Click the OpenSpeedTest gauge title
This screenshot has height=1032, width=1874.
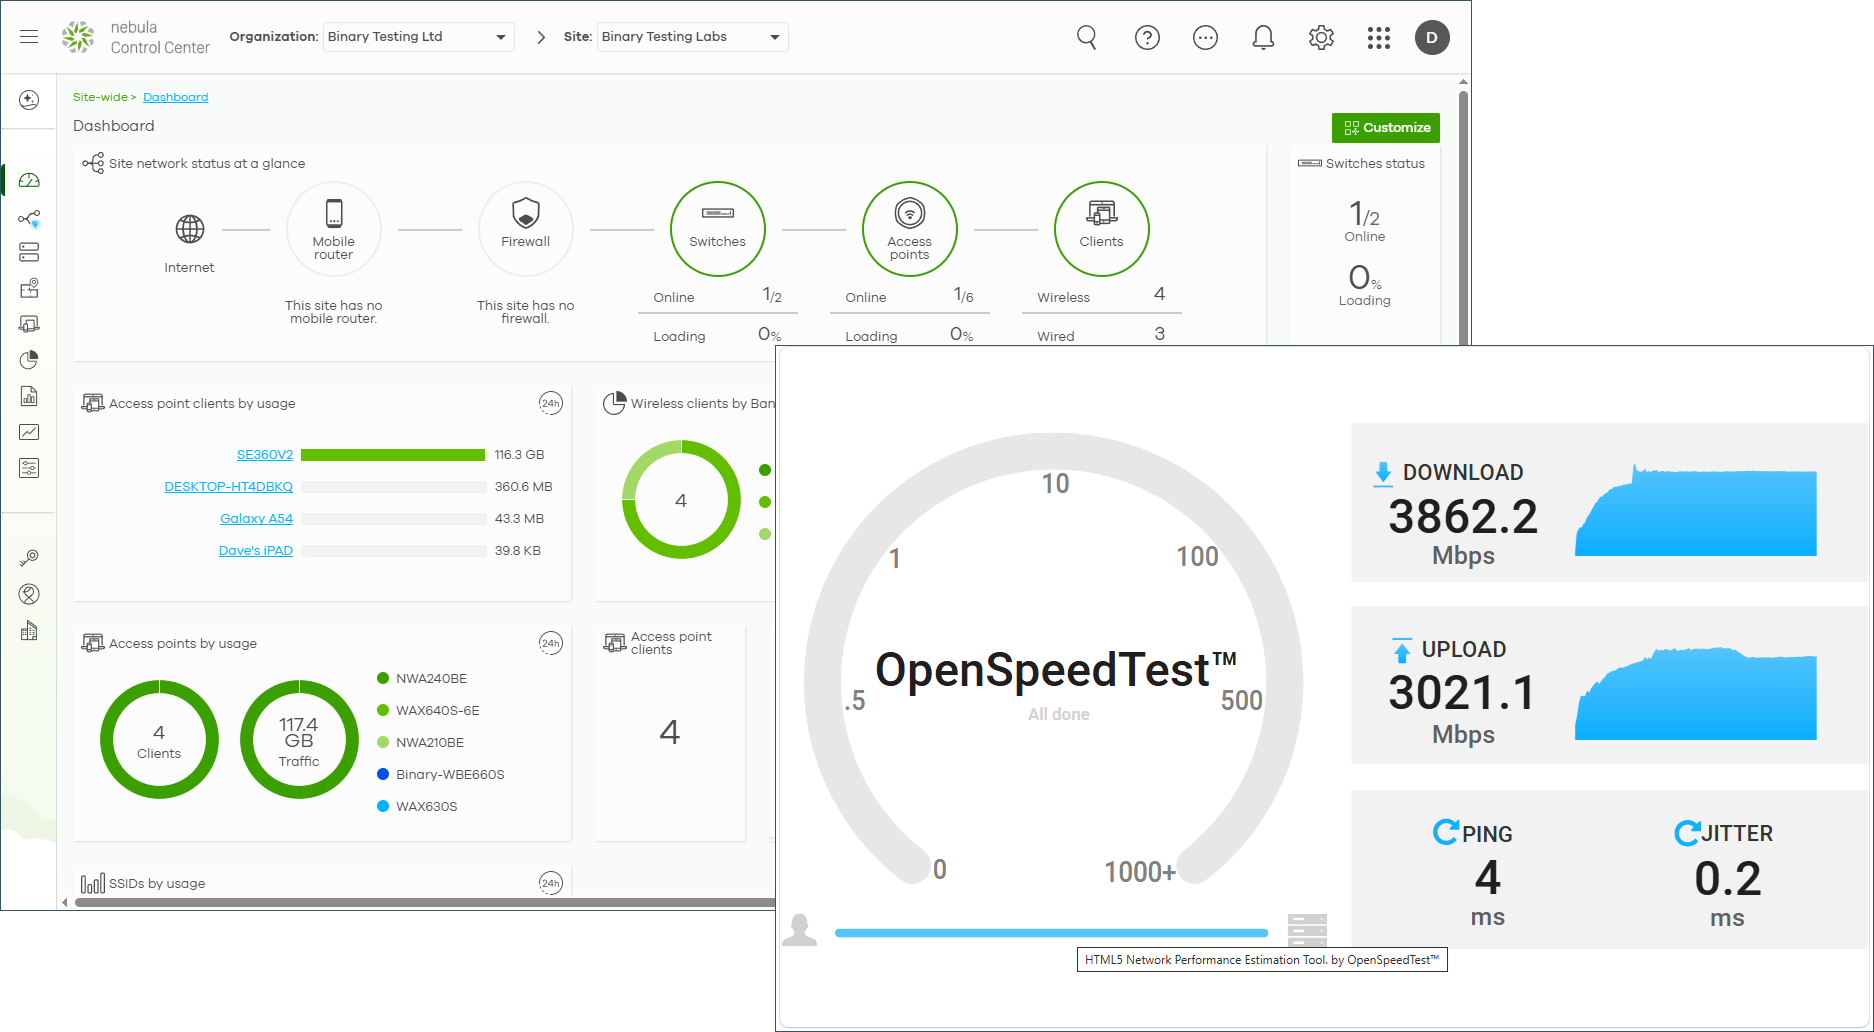[1056, 670]
